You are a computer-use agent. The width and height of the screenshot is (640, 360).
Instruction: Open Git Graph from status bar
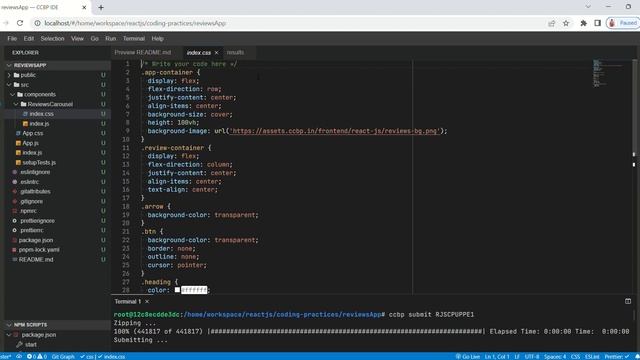63,356
